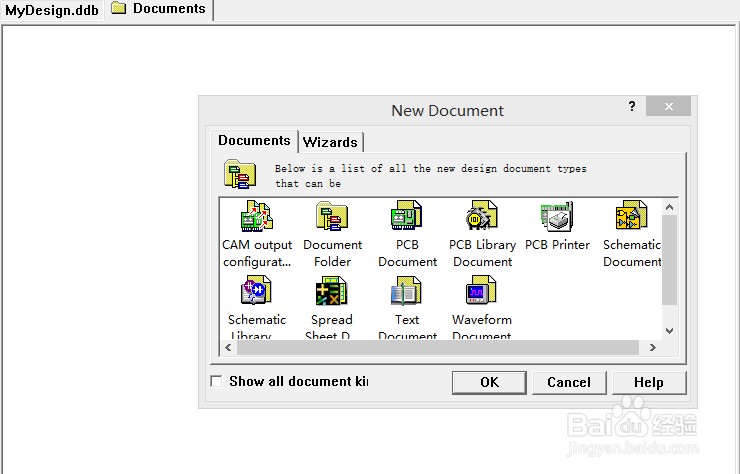The width and height of the screenshot is (740, 474).
Task: Choose the Waveform Document icon
Action: pos(481,290)
